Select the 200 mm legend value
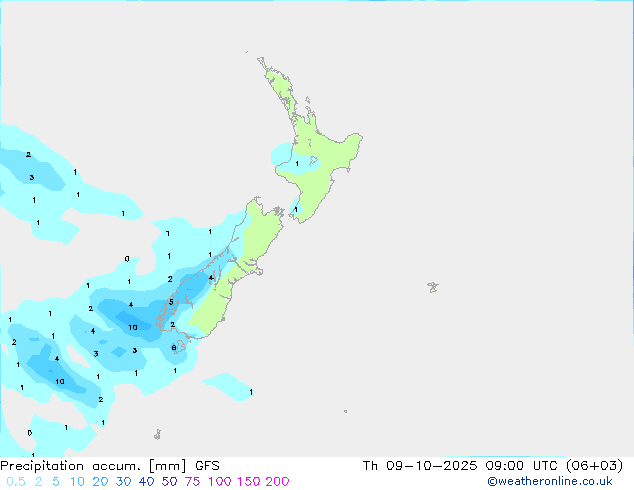634x490 pixels. pos(277,482)
